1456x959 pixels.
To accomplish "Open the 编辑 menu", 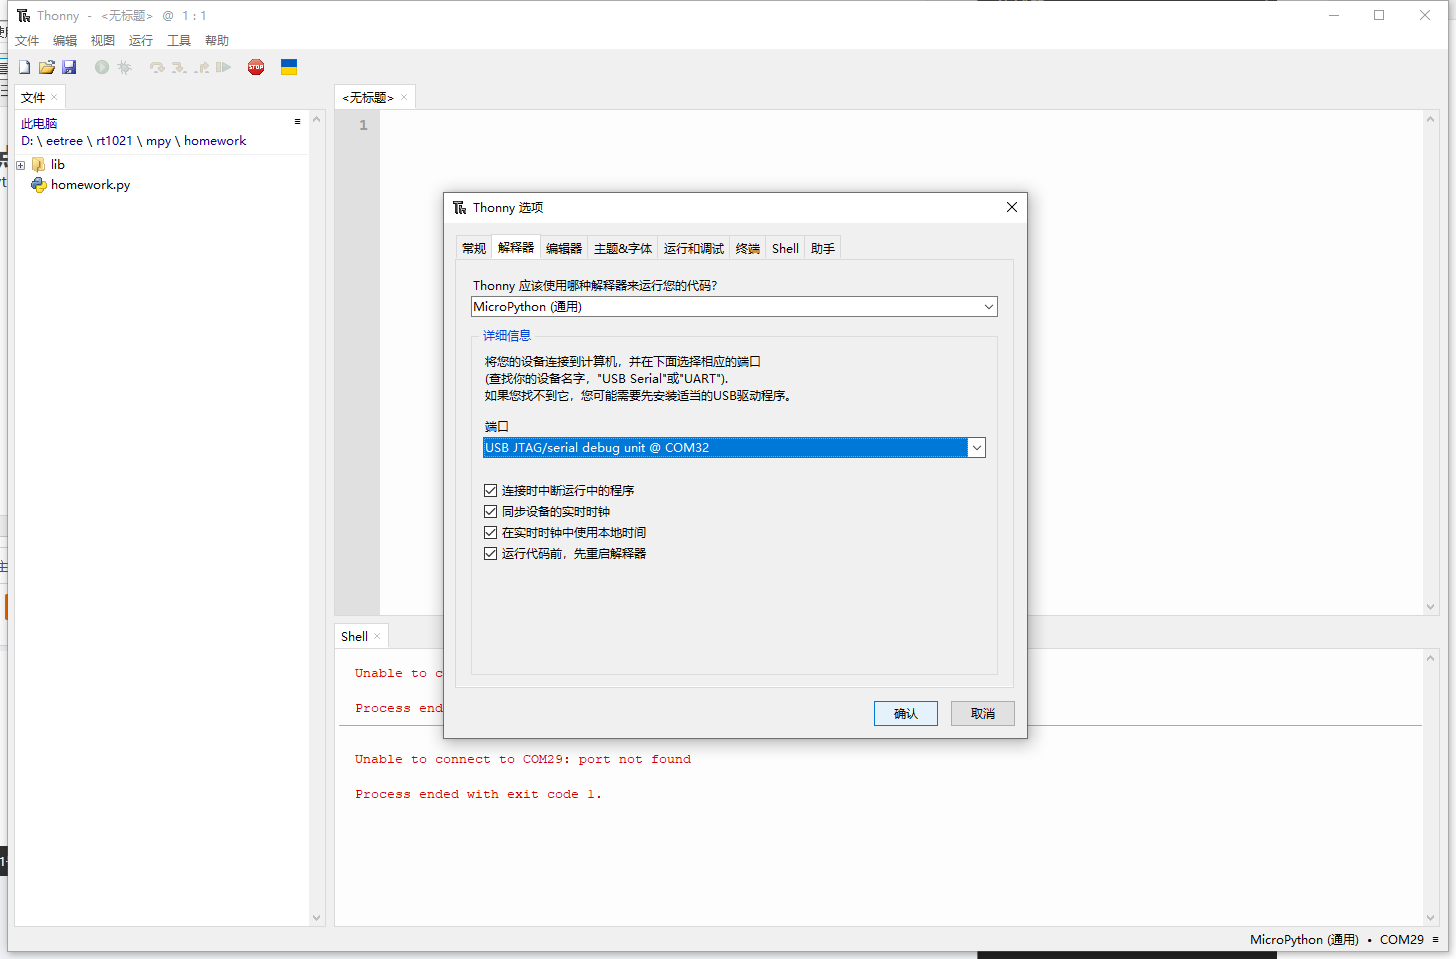I will (65, 40).
